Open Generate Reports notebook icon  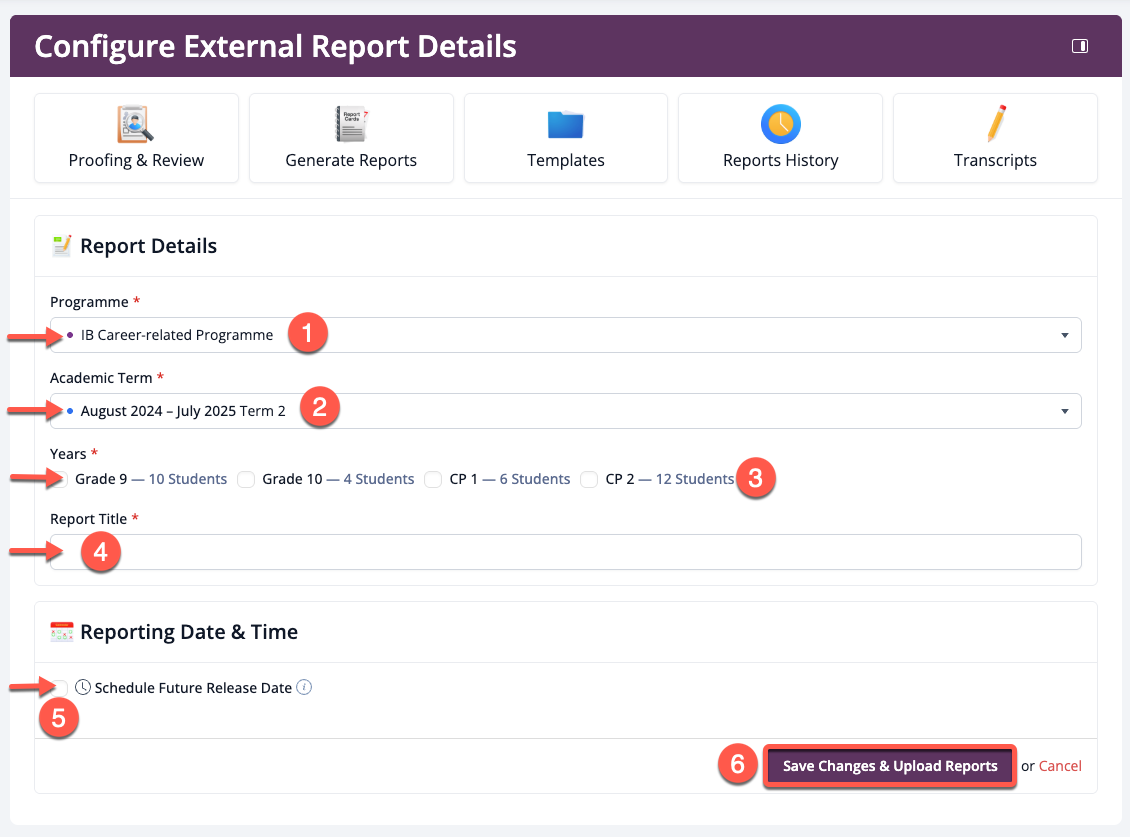coord(351,124)
